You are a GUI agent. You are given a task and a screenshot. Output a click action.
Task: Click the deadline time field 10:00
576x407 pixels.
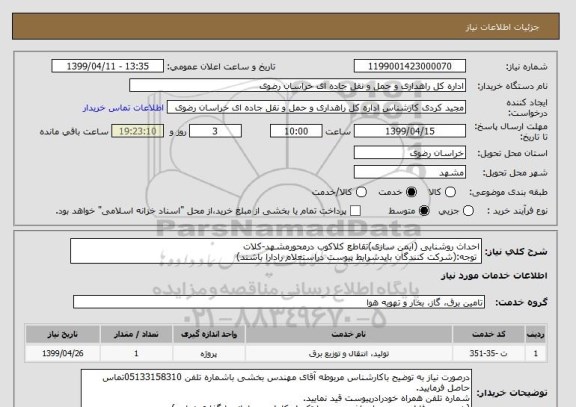tap(296, 131)
